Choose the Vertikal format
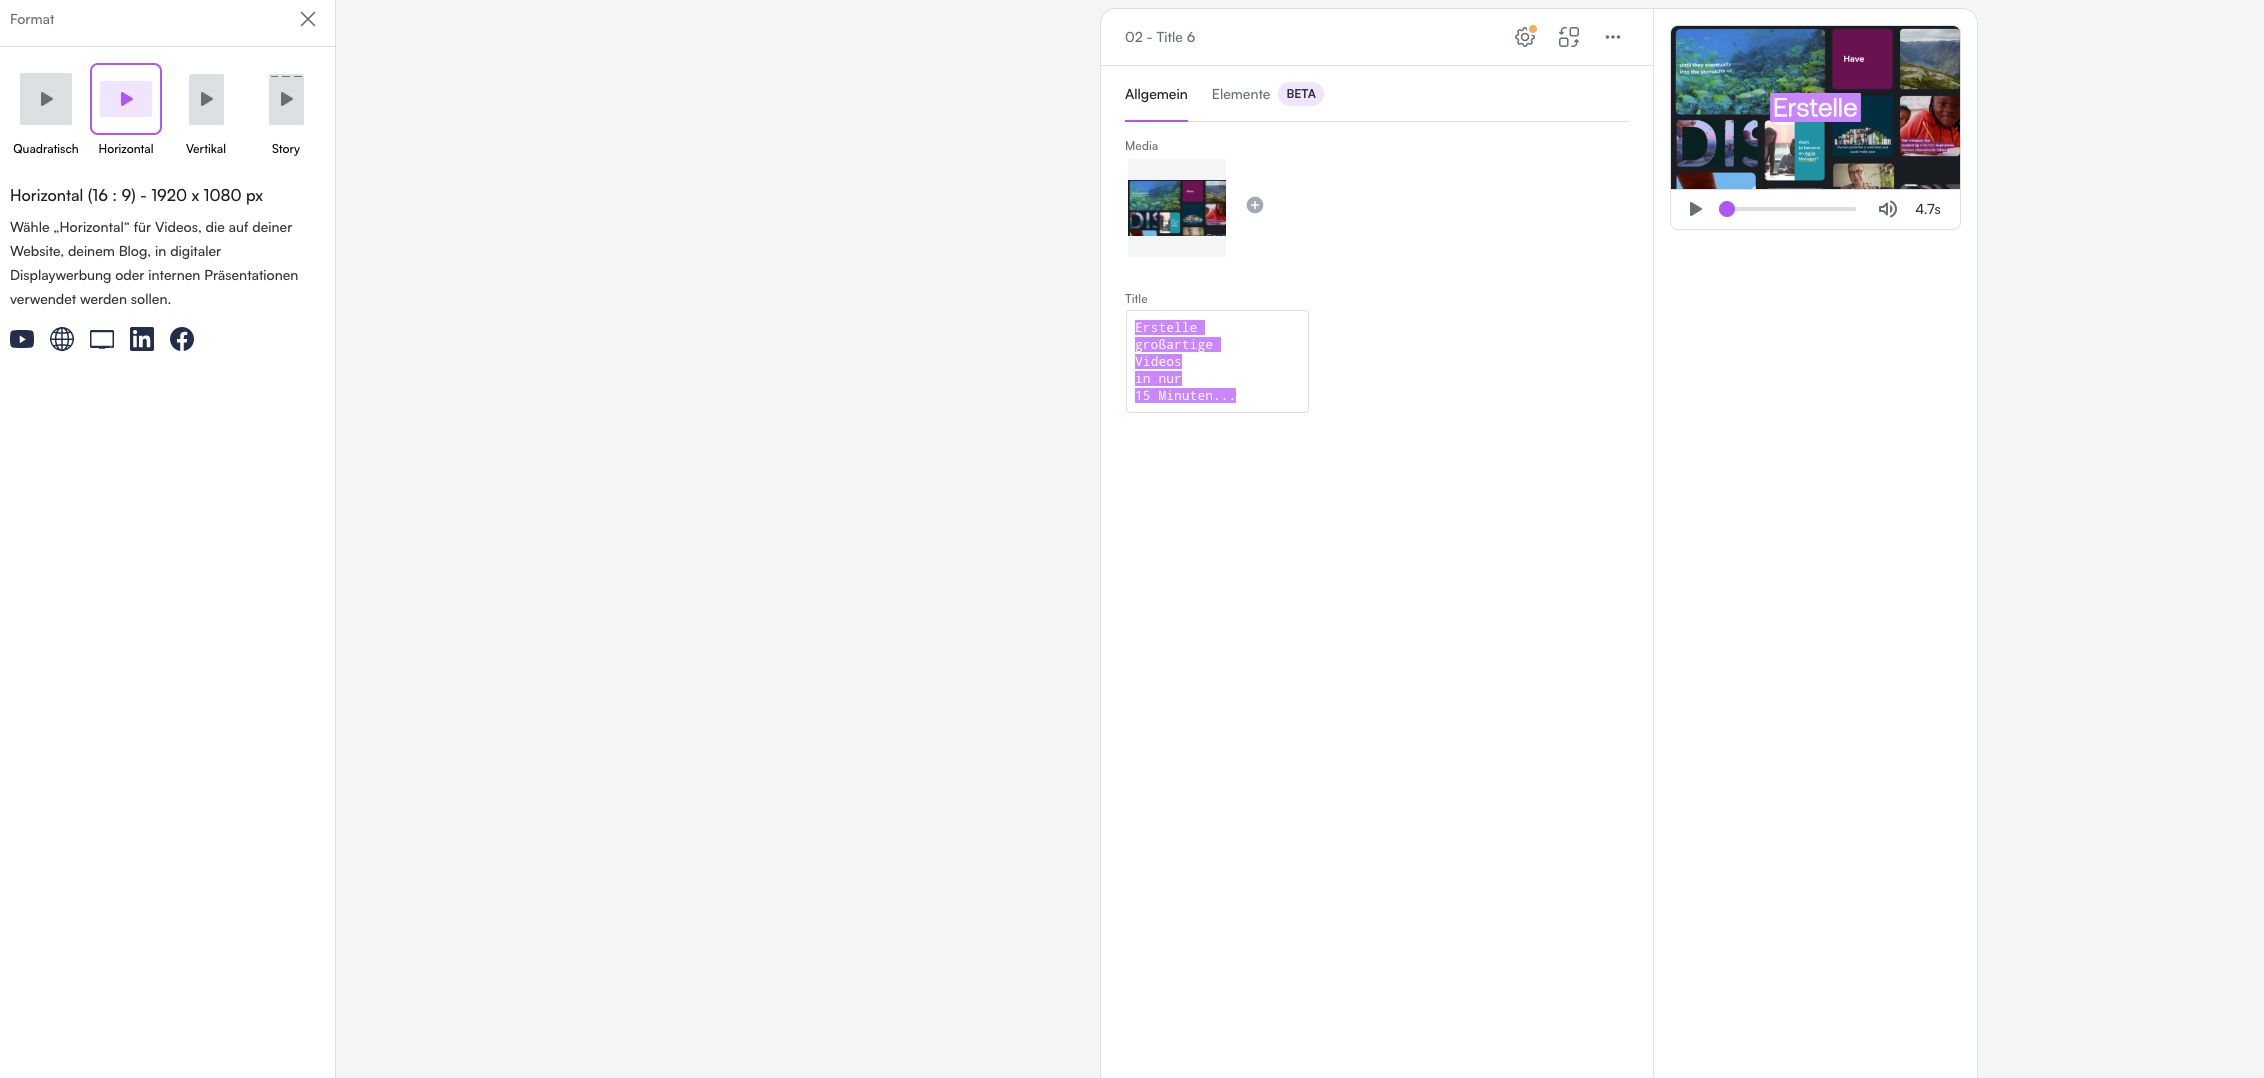This screenshot has height=1078, width=2264. (x=205, y=98)
